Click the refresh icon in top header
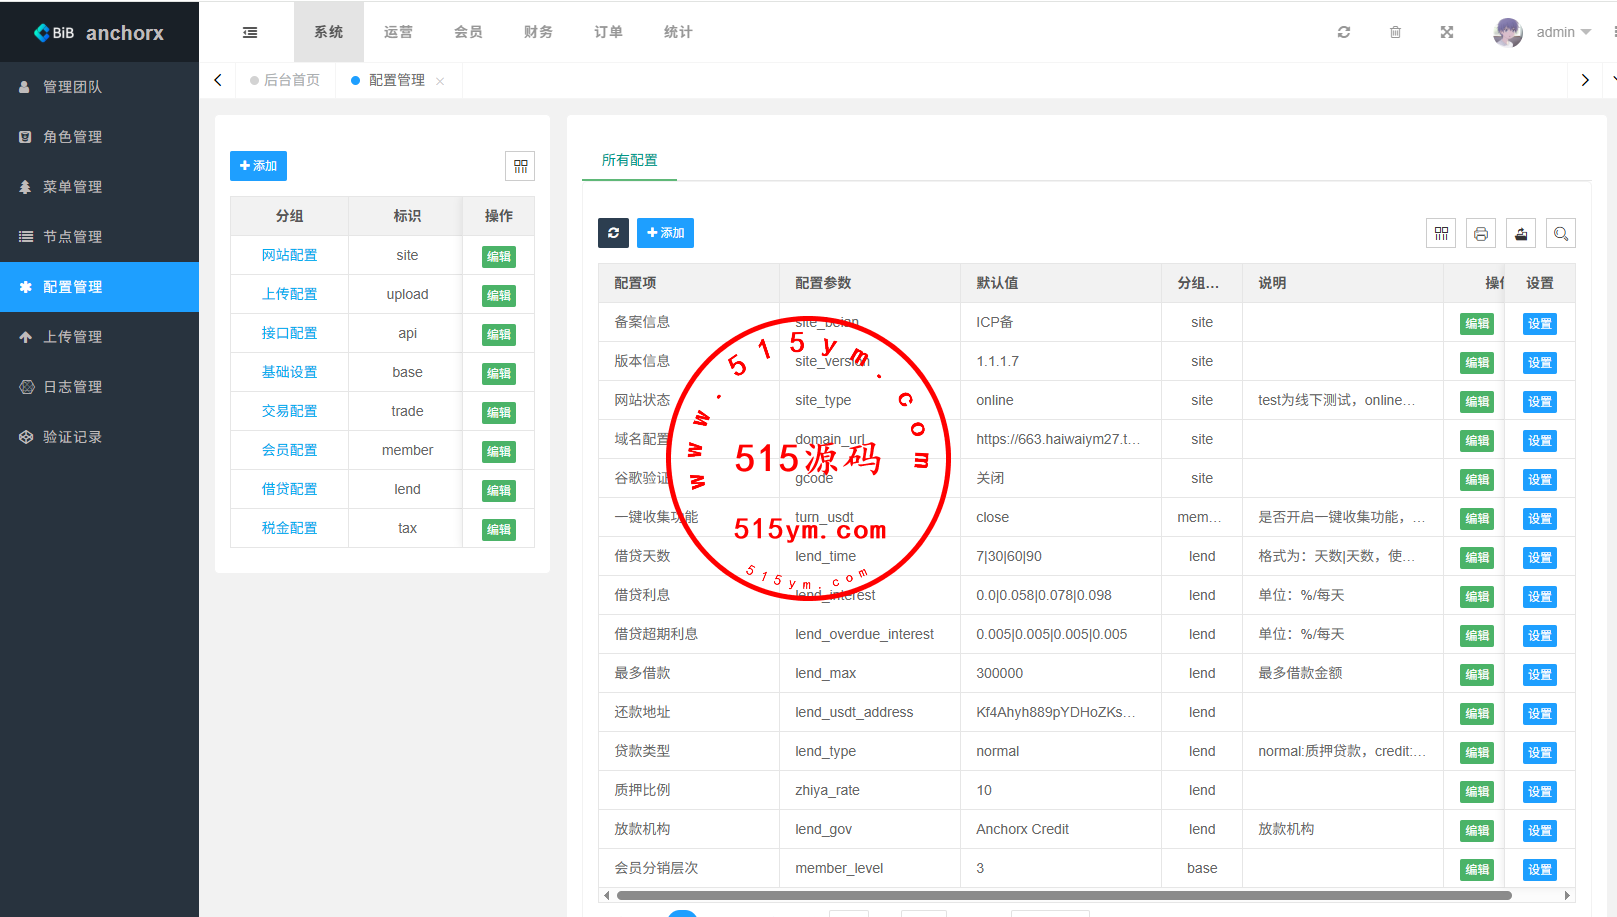 [x=1344, y=32]
